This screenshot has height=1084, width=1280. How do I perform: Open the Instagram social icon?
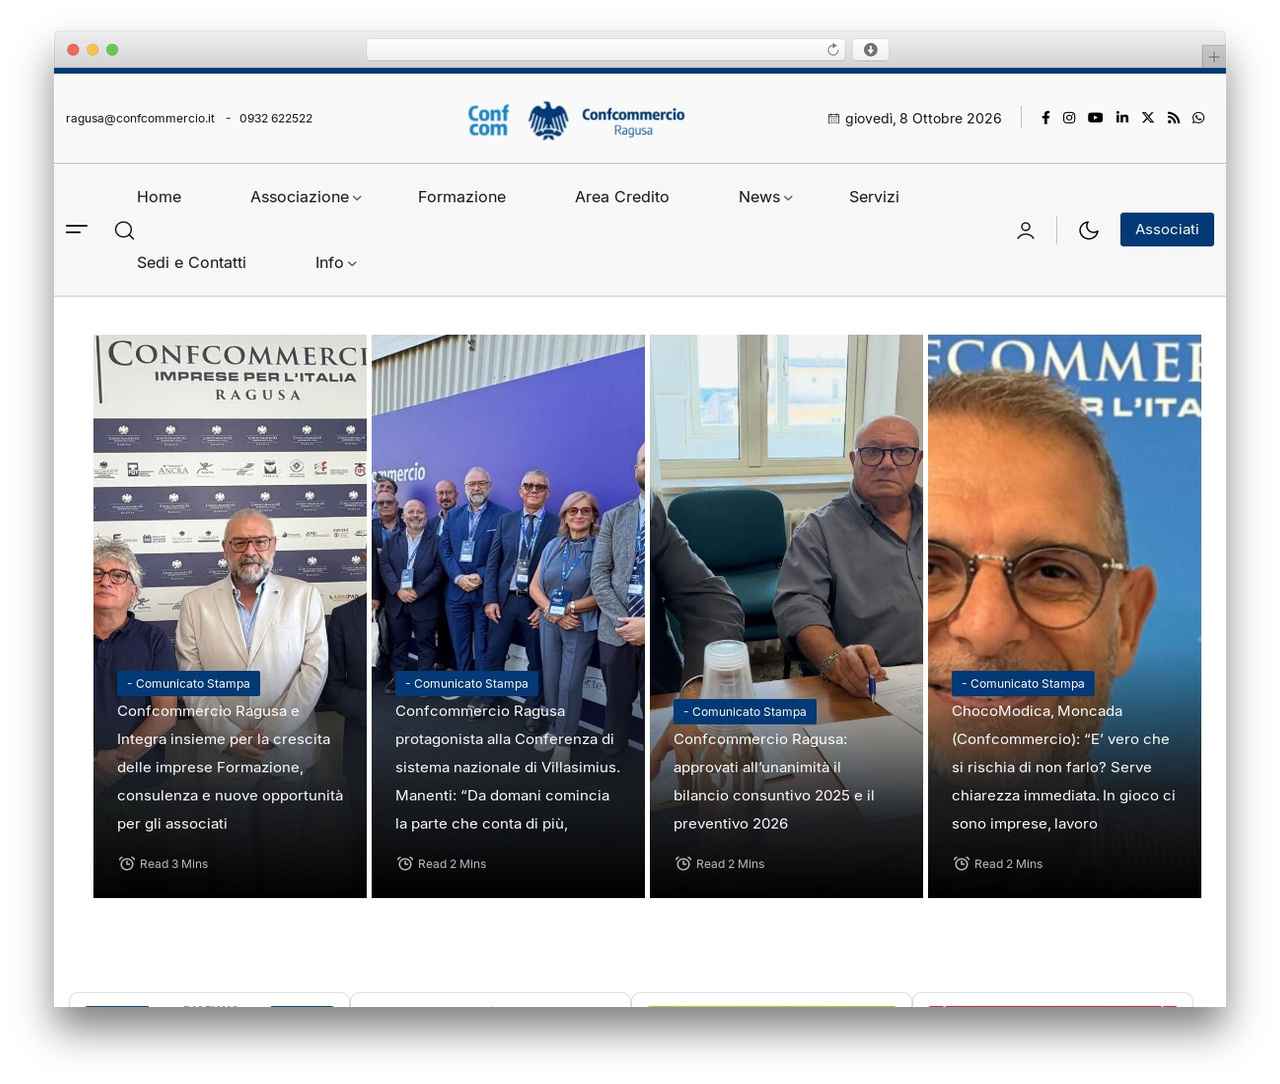1069,118
